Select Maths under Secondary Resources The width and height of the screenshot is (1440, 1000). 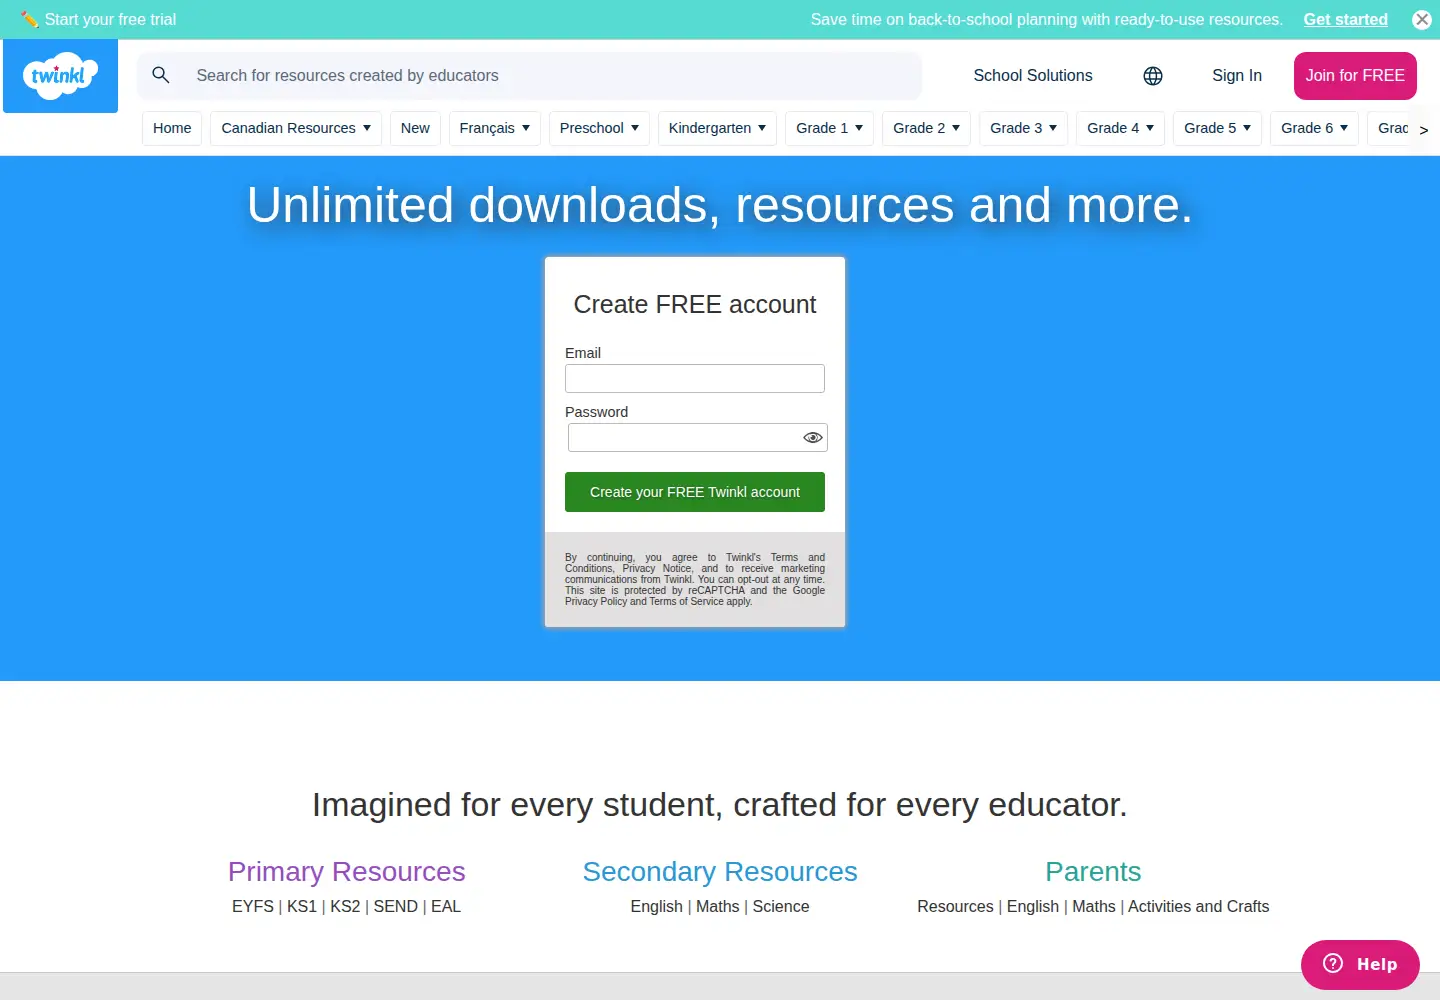click(x=718, y=906)
